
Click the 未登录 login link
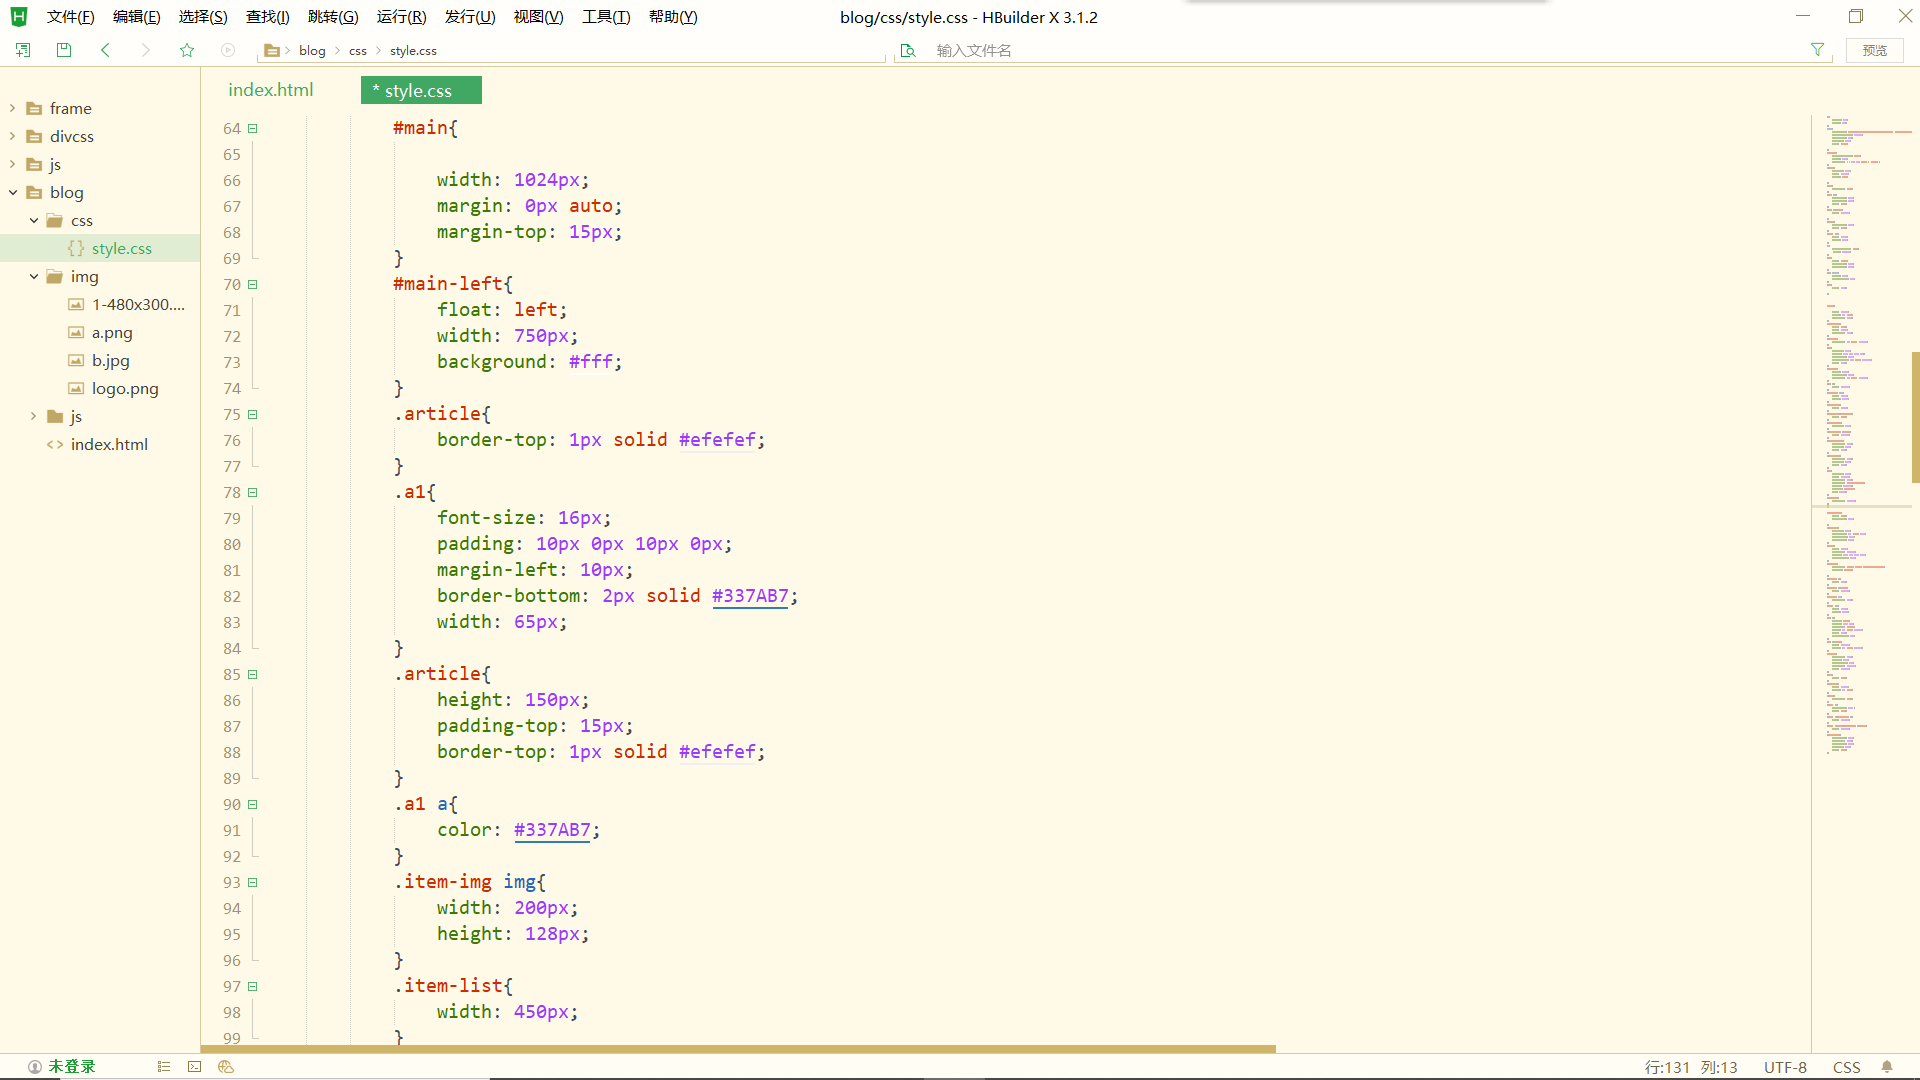click(x=72, y=1067)
